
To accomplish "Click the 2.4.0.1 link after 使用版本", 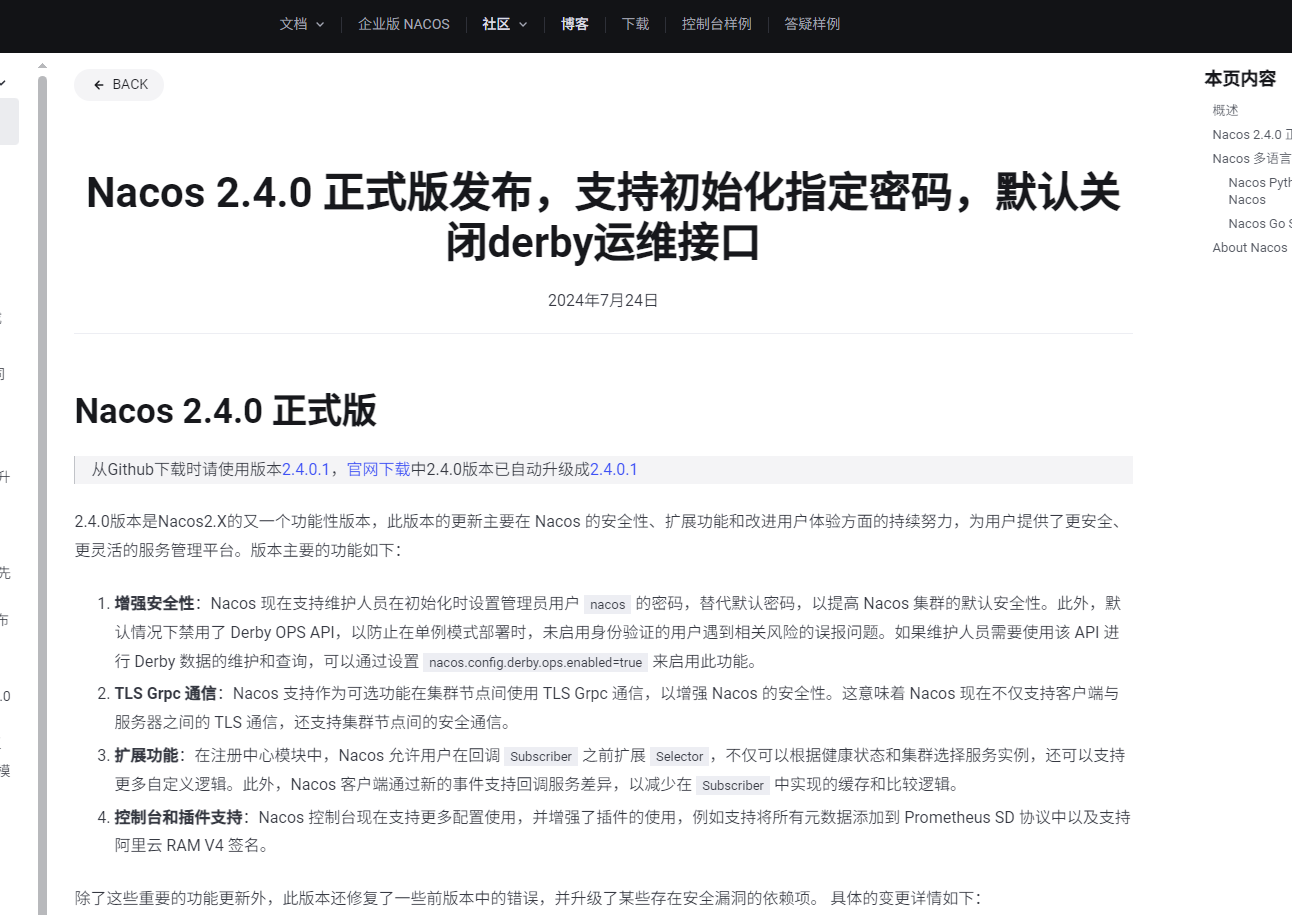I will pos(306,469).
